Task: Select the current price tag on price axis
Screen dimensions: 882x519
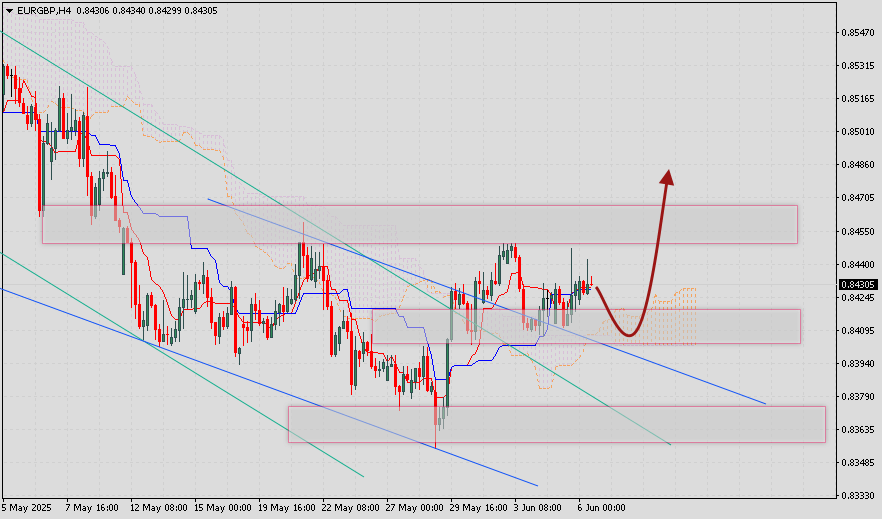Action: (x=858, y=285)
